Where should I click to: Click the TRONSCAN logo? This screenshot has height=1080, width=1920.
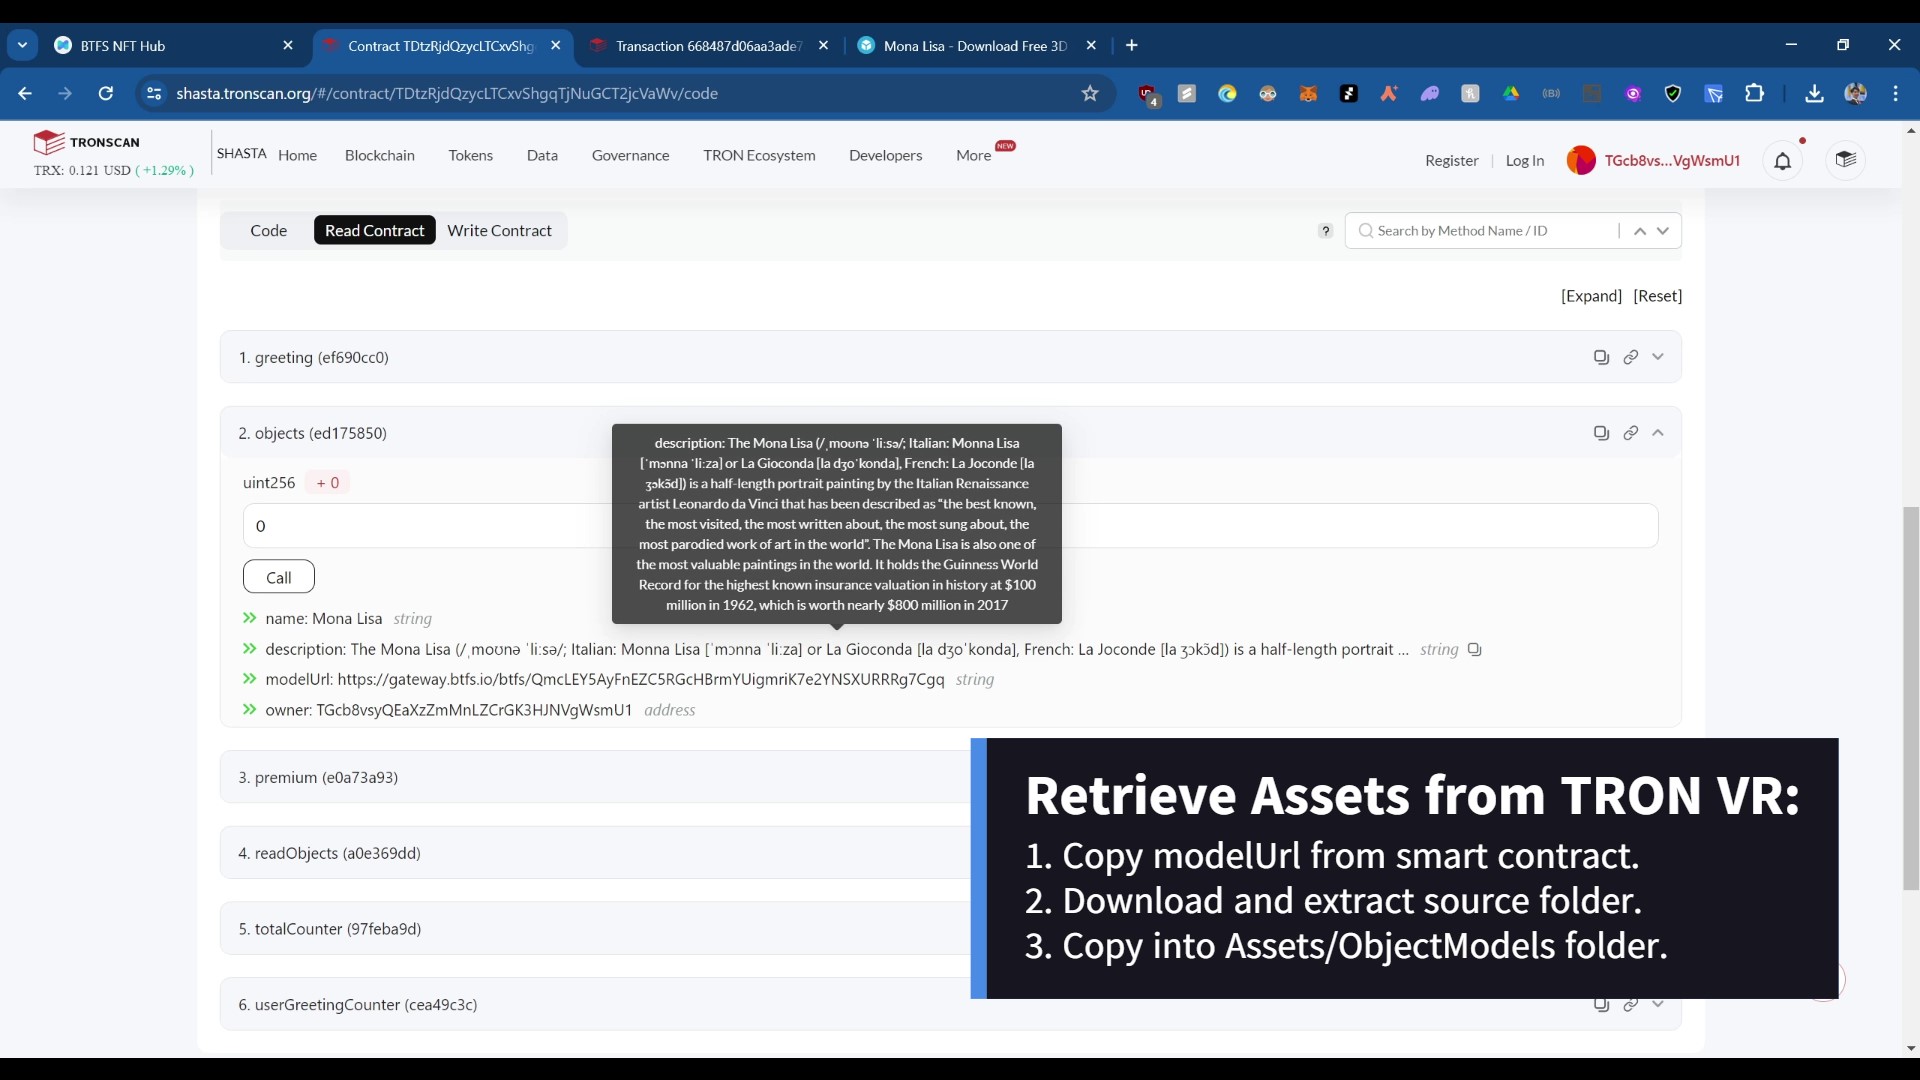[87, 142]
